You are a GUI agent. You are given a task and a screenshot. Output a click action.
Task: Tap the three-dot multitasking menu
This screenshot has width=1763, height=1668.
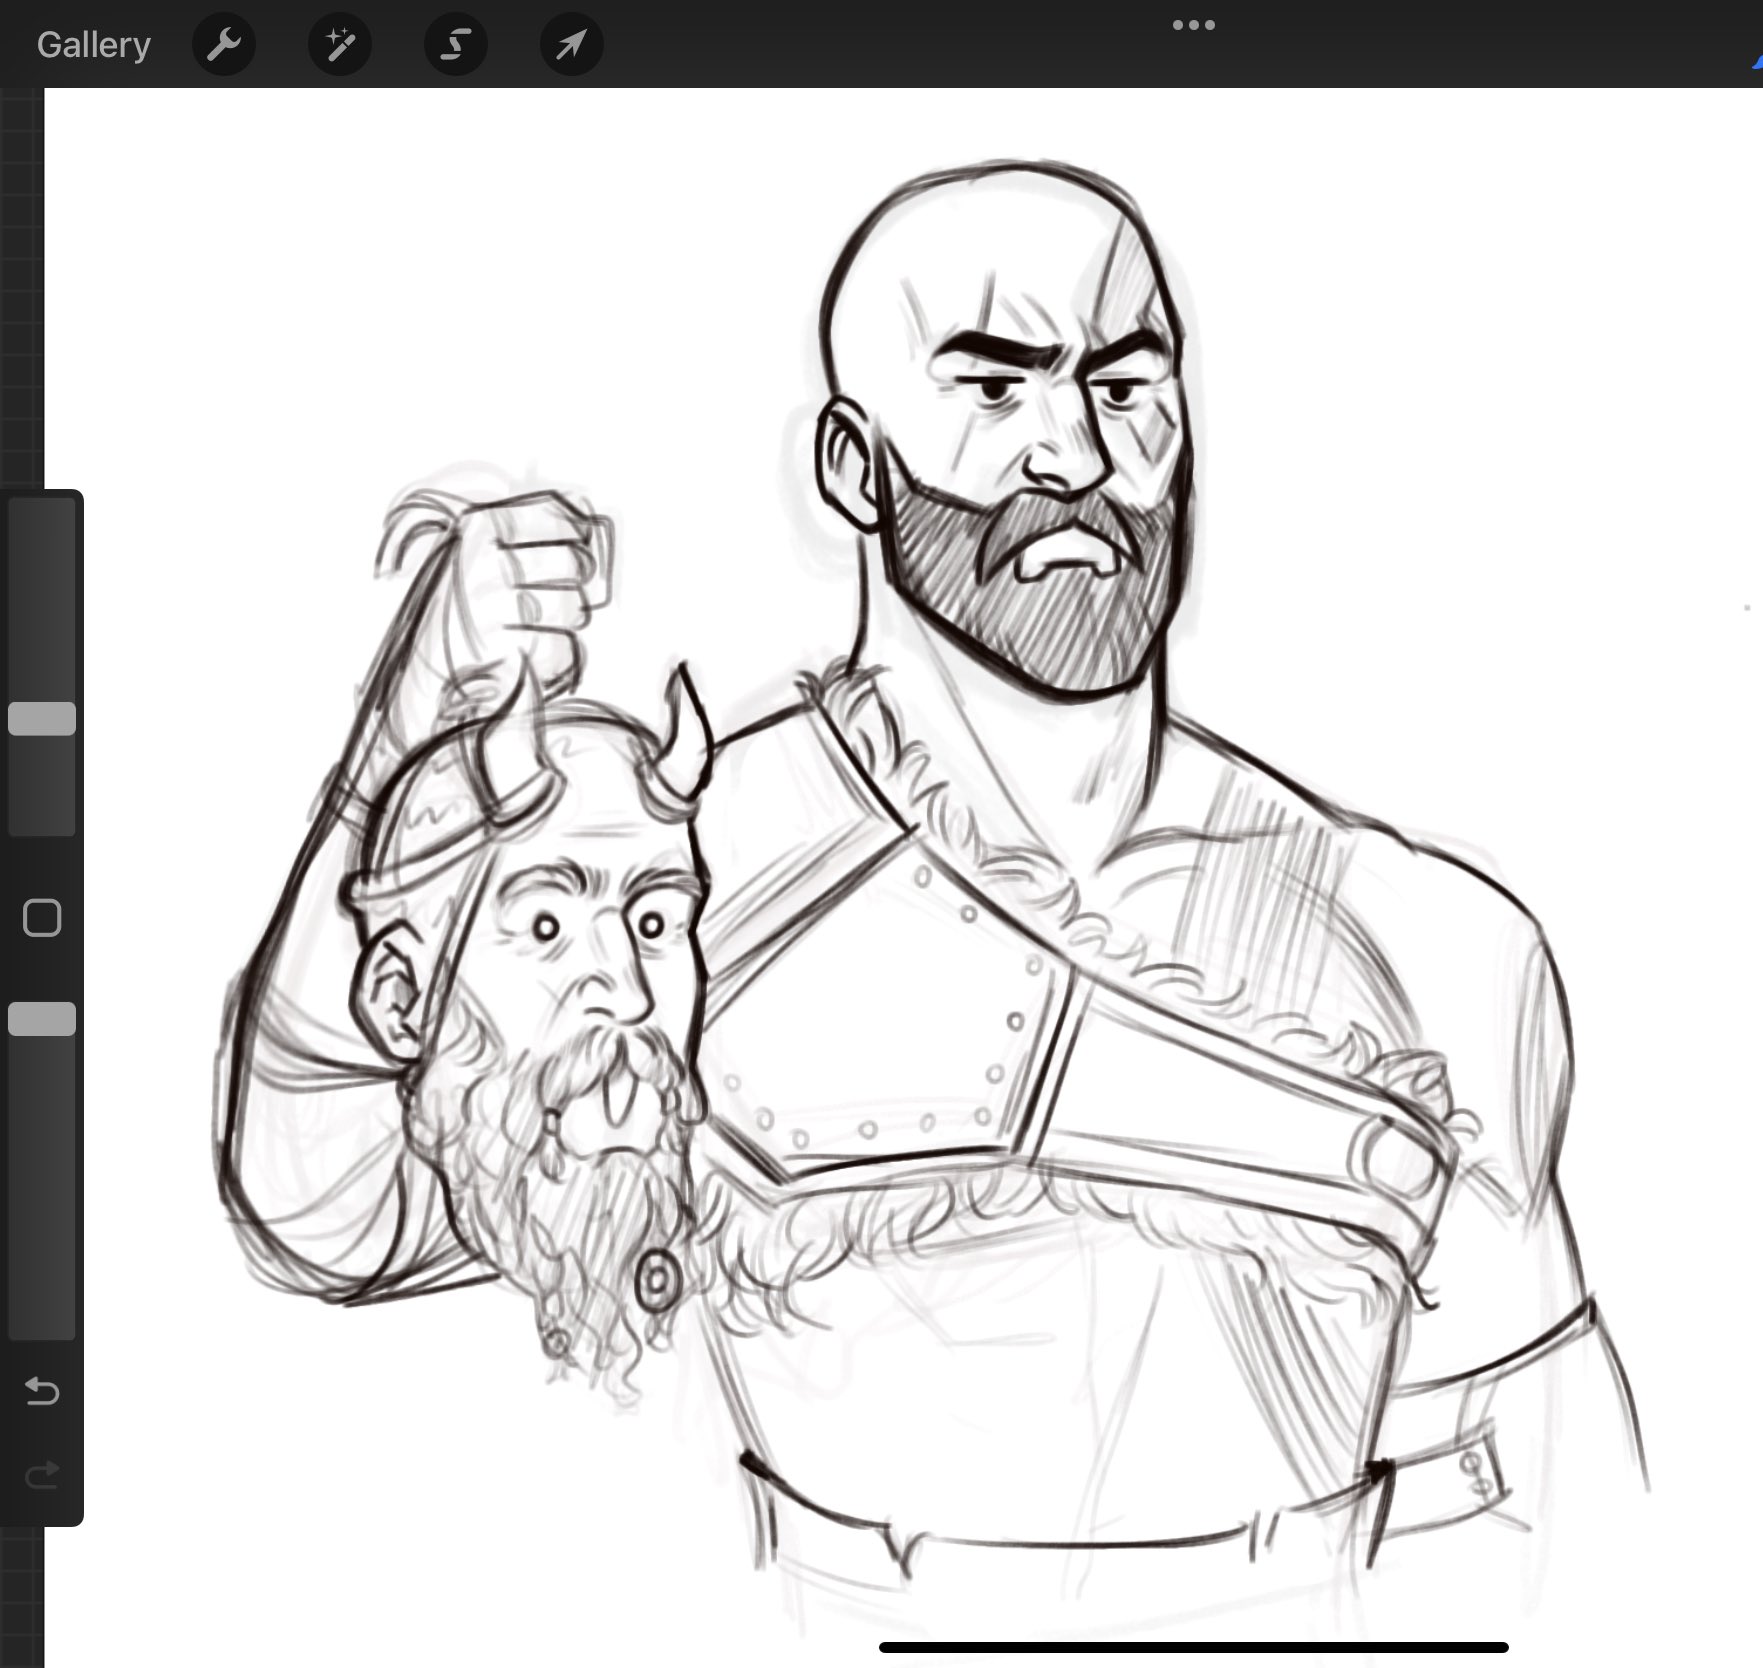1194,25
